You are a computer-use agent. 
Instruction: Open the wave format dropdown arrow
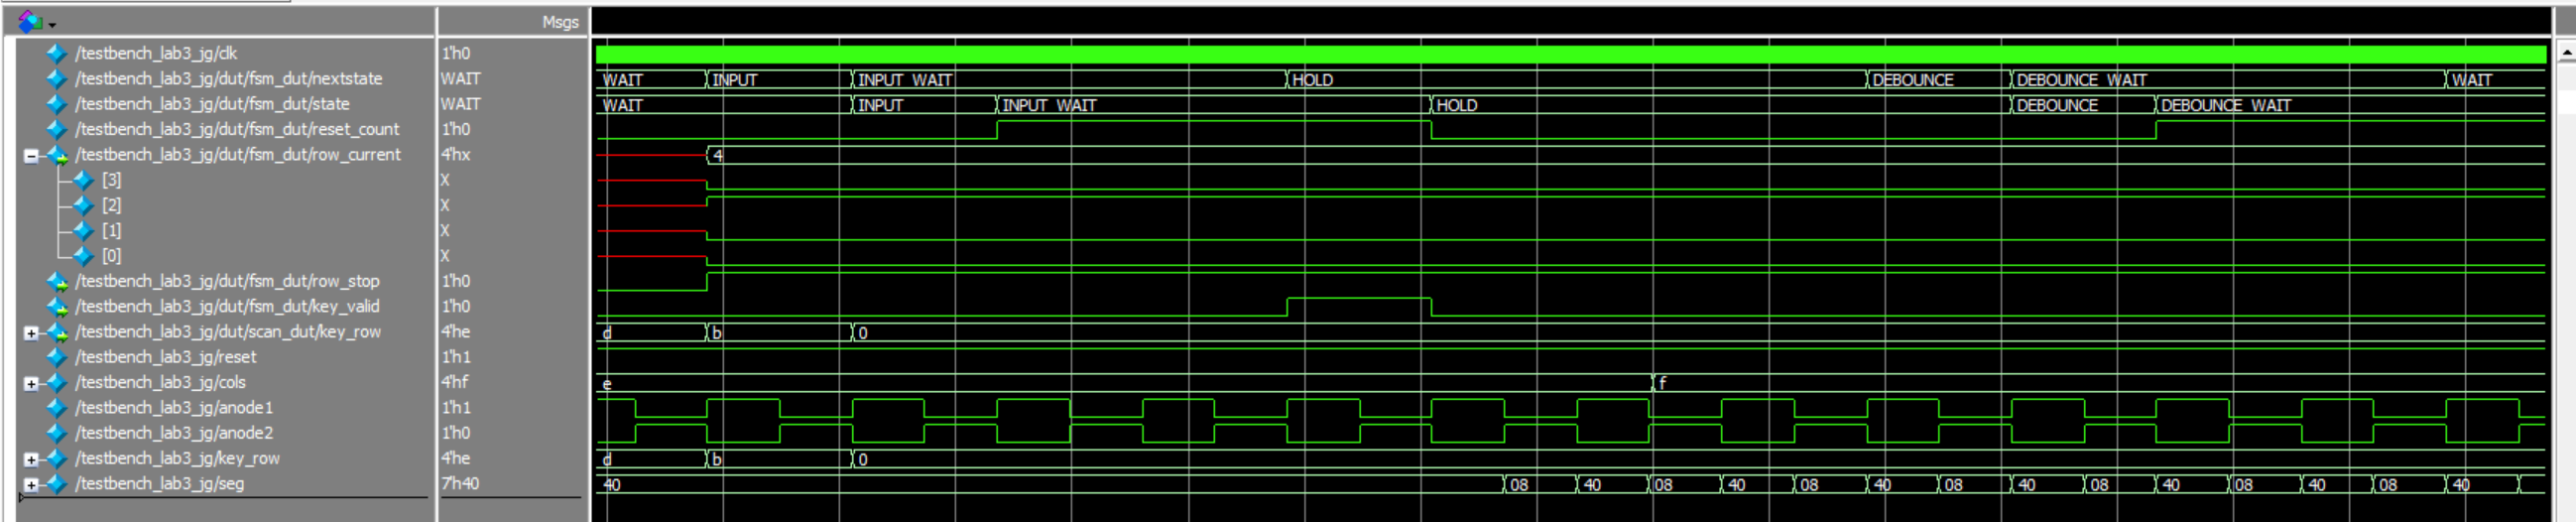coord(52,24)
